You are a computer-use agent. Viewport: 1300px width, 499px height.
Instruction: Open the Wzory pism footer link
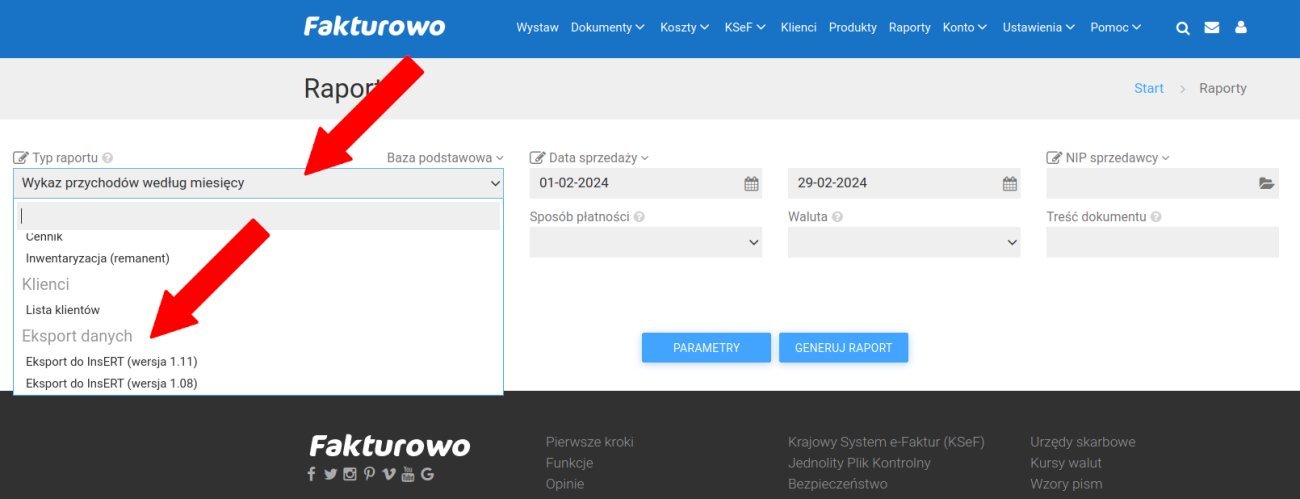(x=1066, y=484)
